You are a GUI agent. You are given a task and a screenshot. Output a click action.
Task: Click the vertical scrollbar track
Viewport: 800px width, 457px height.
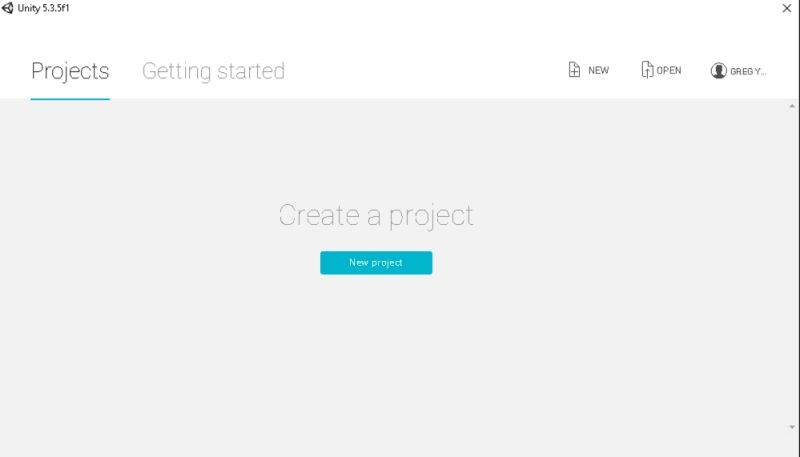point(792,267)
